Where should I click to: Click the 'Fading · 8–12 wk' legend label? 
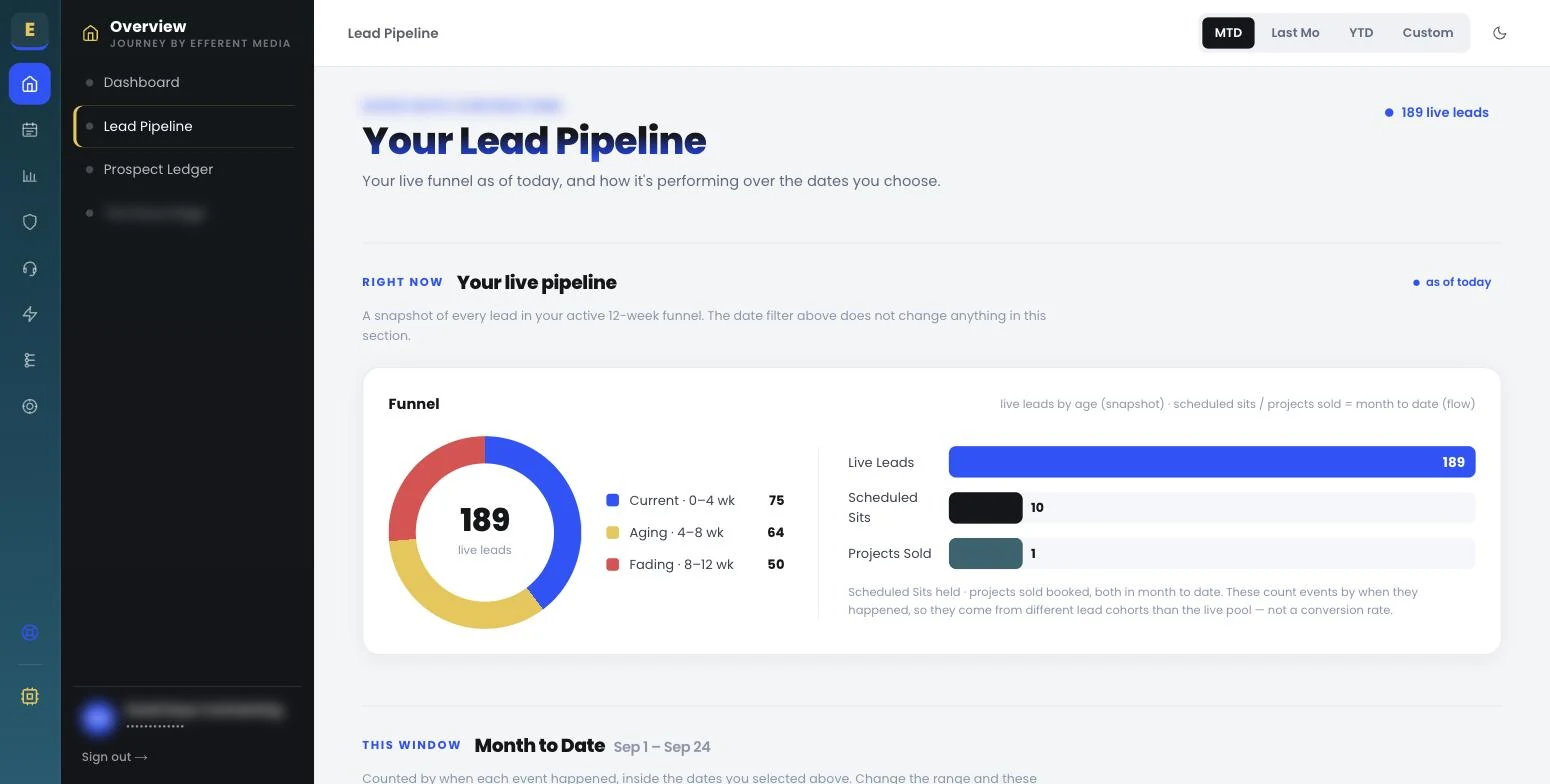(681, 564)
